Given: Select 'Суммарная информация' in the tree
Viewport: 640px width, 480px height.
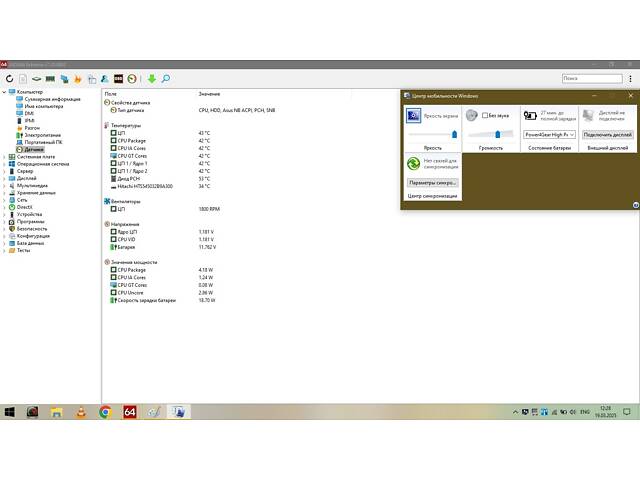Looking at the screenshot, I should pyautogui.click(x=52, y=99).
